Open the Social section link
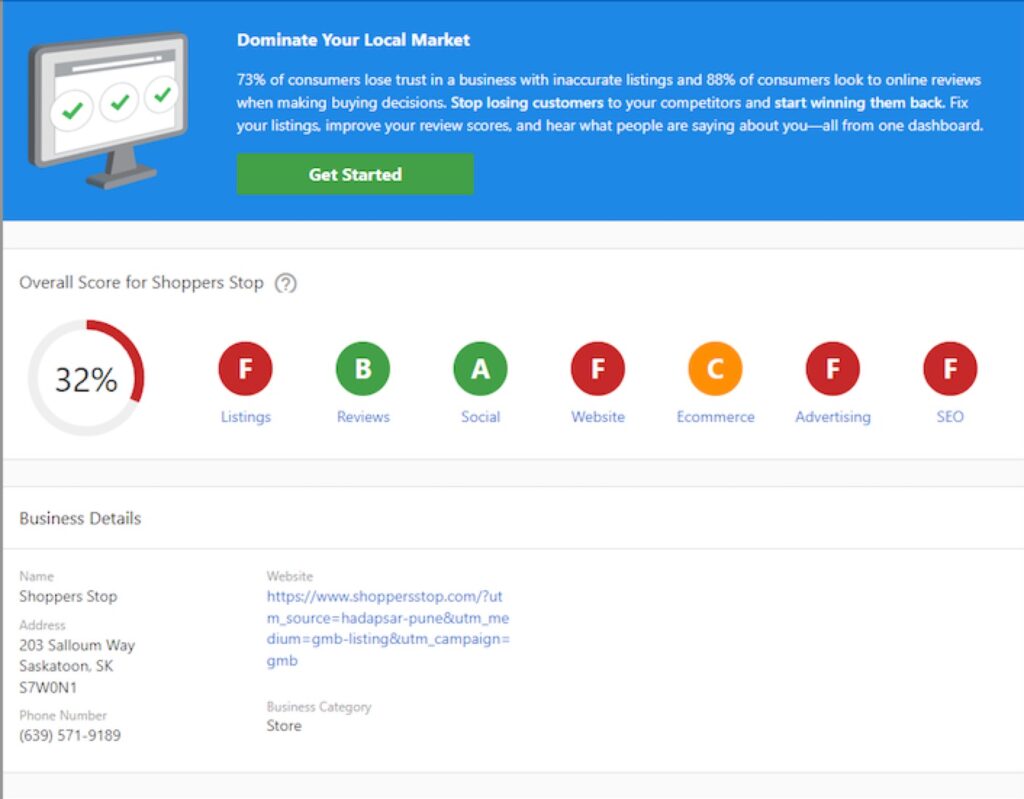This screenshot has width=1024, height=799. tap(481, 417)
